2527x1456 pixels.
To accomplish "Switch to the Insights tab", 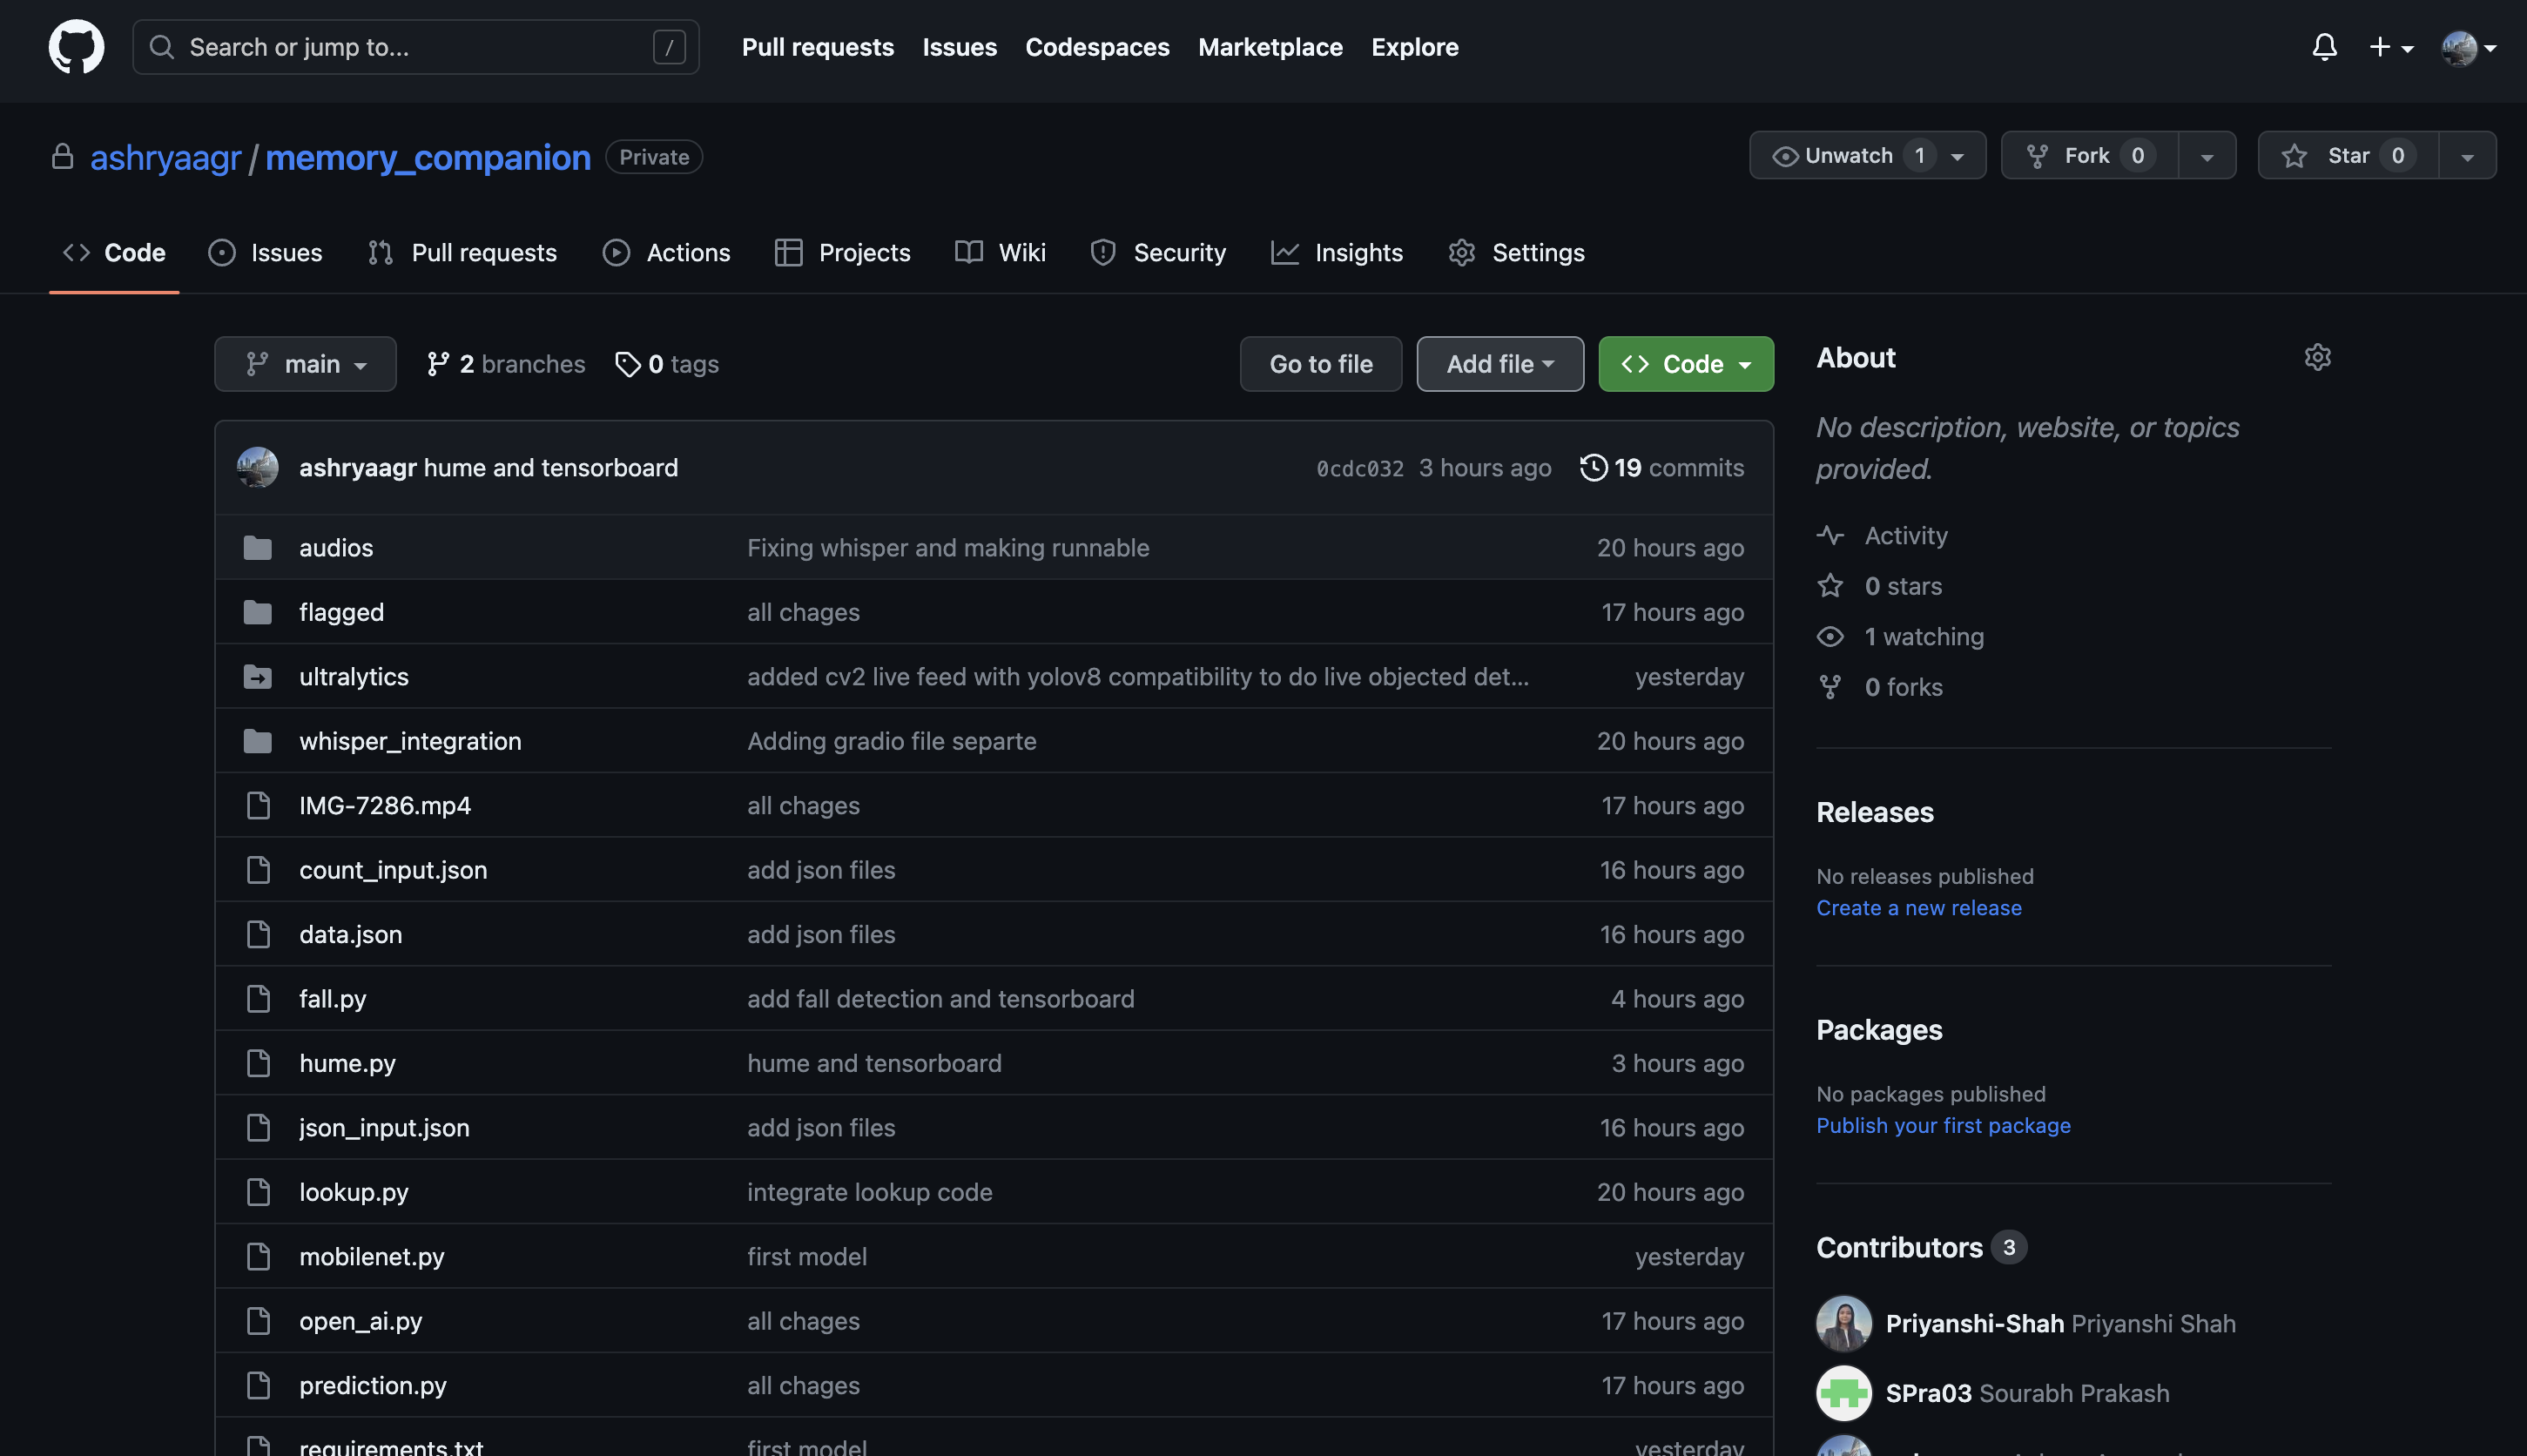I will (x=1337, y=253).
